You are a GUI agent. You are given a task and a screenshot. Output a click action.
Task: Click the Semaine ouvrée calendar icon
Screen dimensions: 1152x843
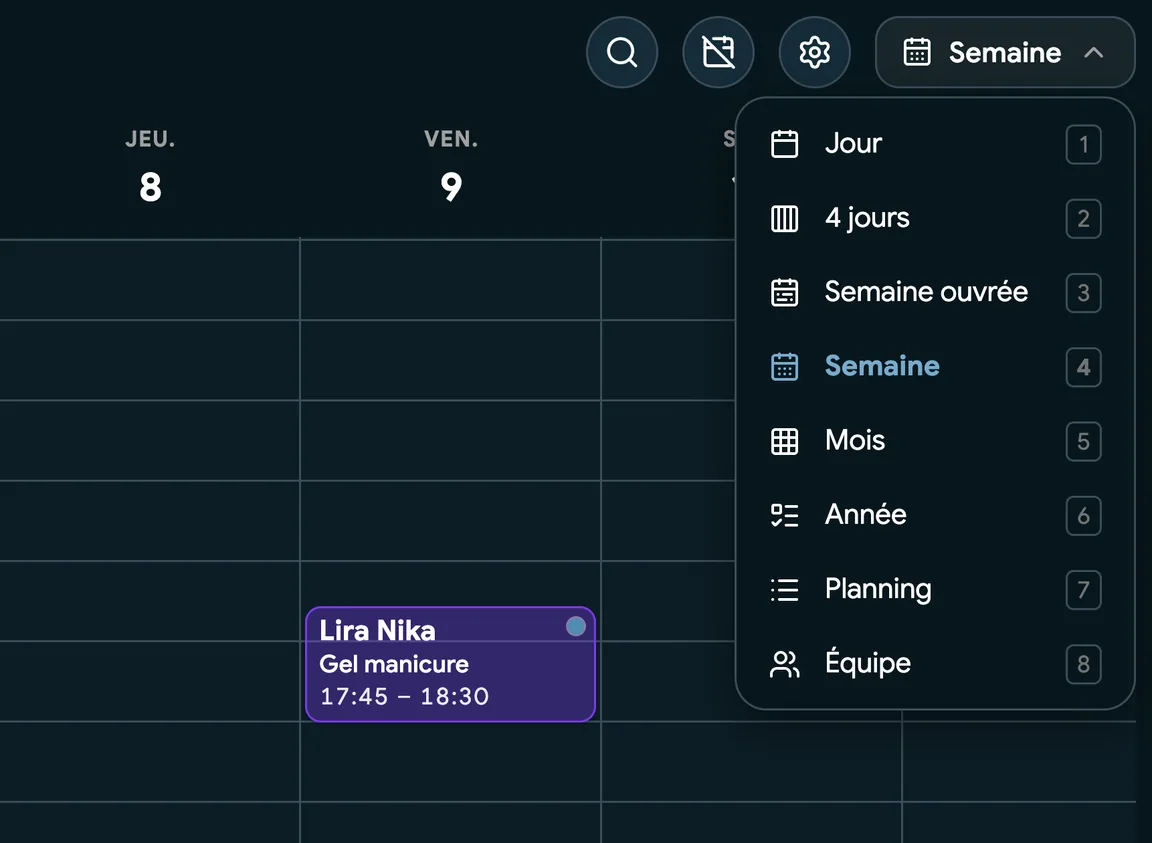point(784,293)
